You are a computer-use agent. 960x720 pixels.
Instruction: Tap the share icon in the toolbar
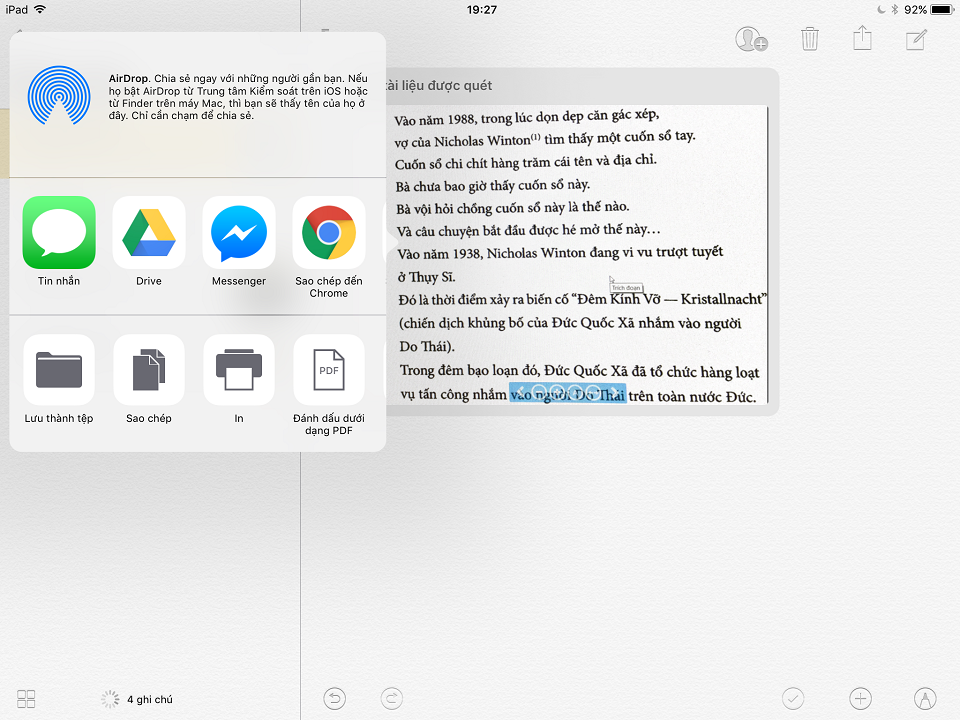[862, 39]
